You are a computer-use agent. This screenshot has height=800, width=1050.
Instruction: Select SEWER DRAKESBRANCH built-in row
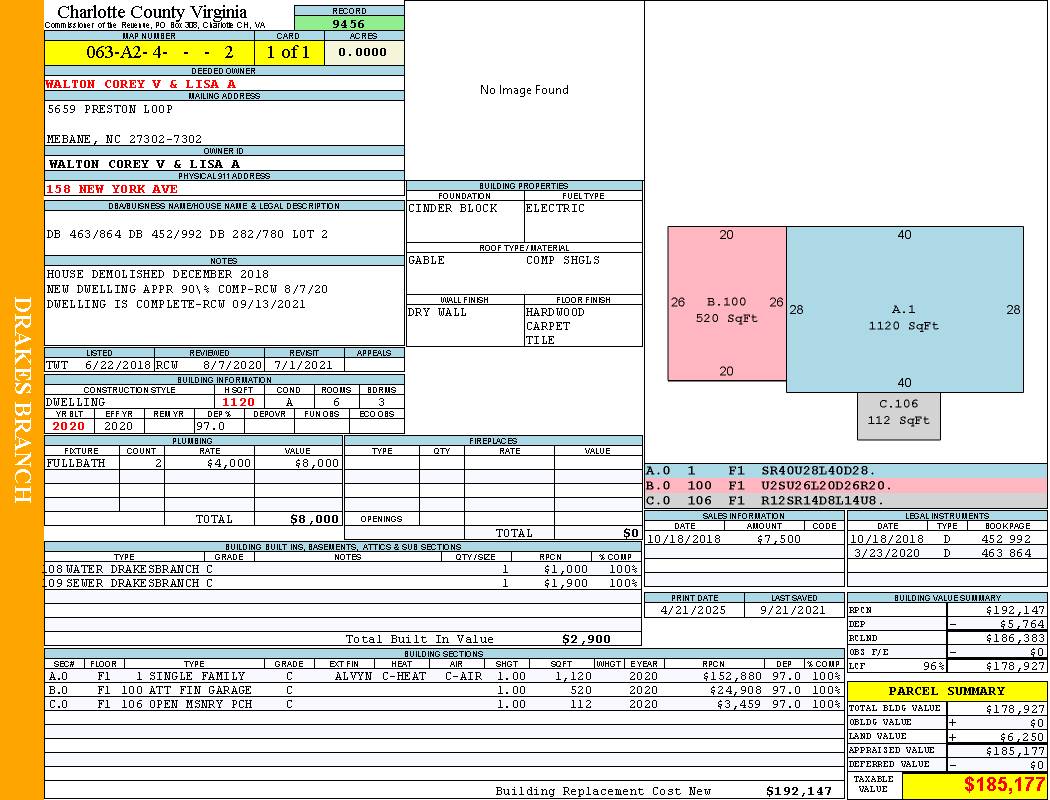coord(342,583)
